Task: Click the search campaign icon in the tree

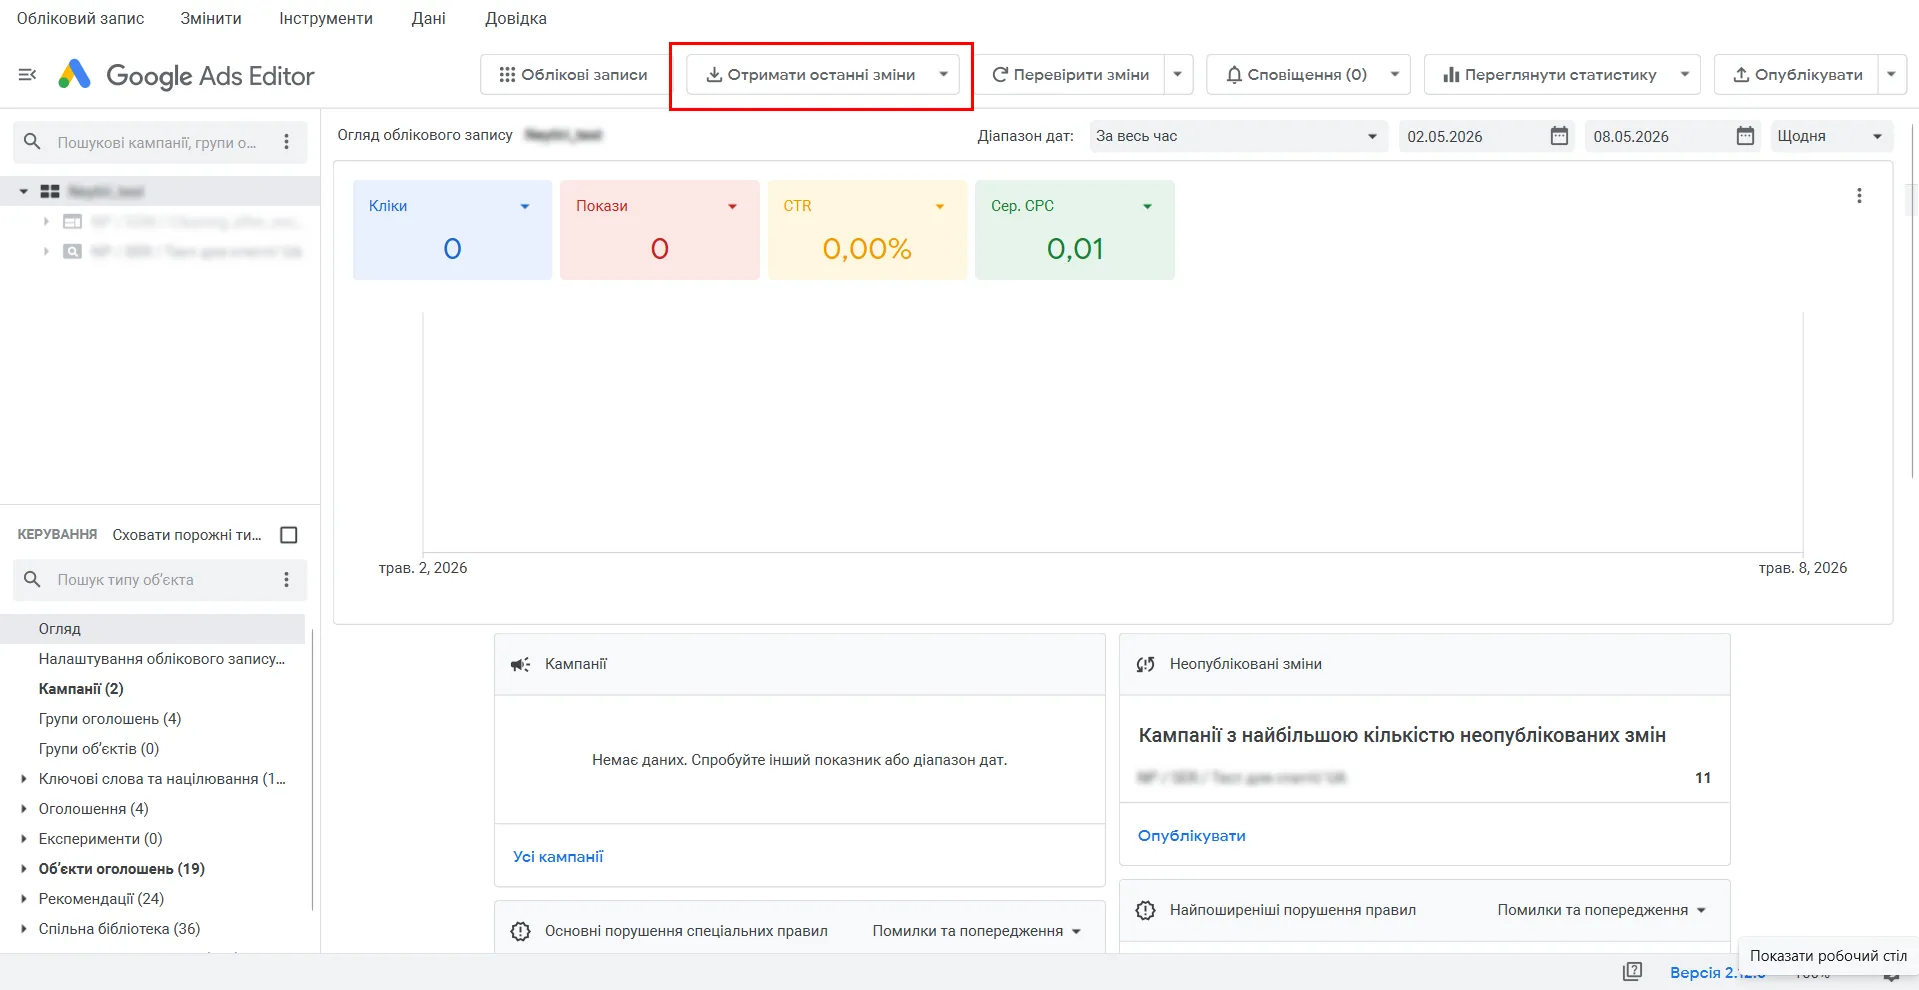Action: pyautogui.click(x=73, y=251)
